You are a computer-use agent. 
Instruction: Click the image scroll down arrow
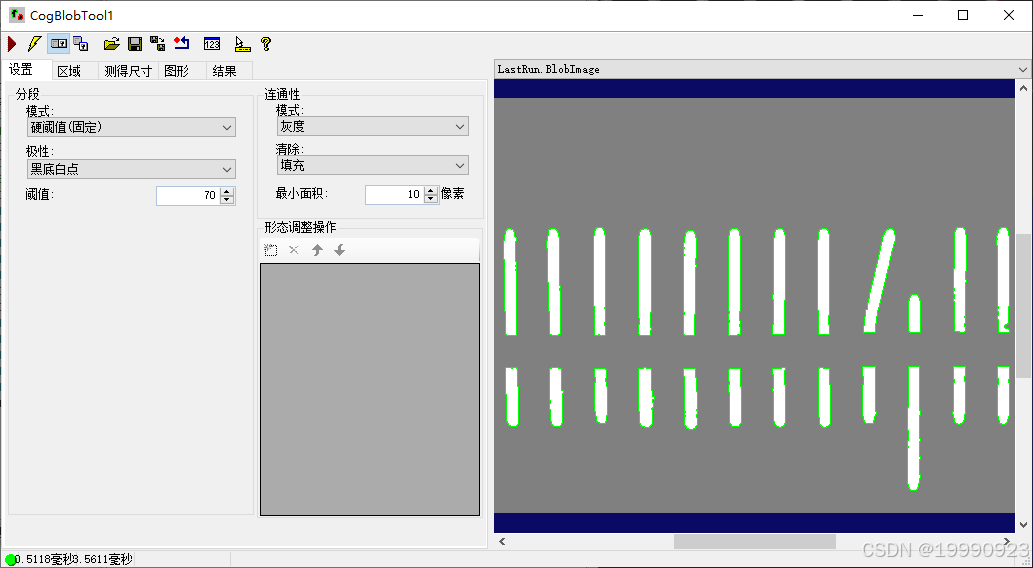click(x=1023, y=525)
